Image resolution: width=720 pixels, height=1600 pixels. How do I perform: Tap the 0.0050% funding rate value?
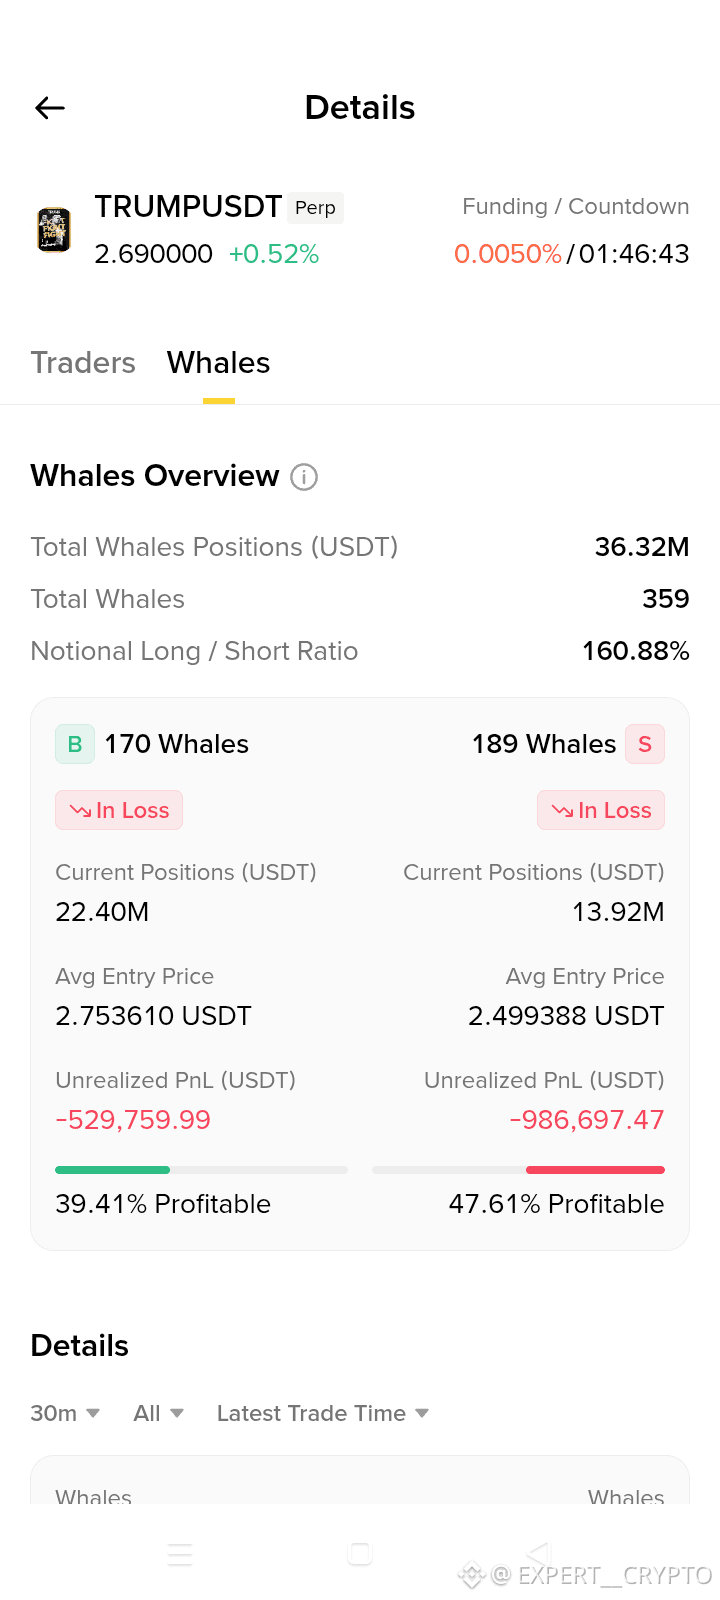[x=508, y=254]
